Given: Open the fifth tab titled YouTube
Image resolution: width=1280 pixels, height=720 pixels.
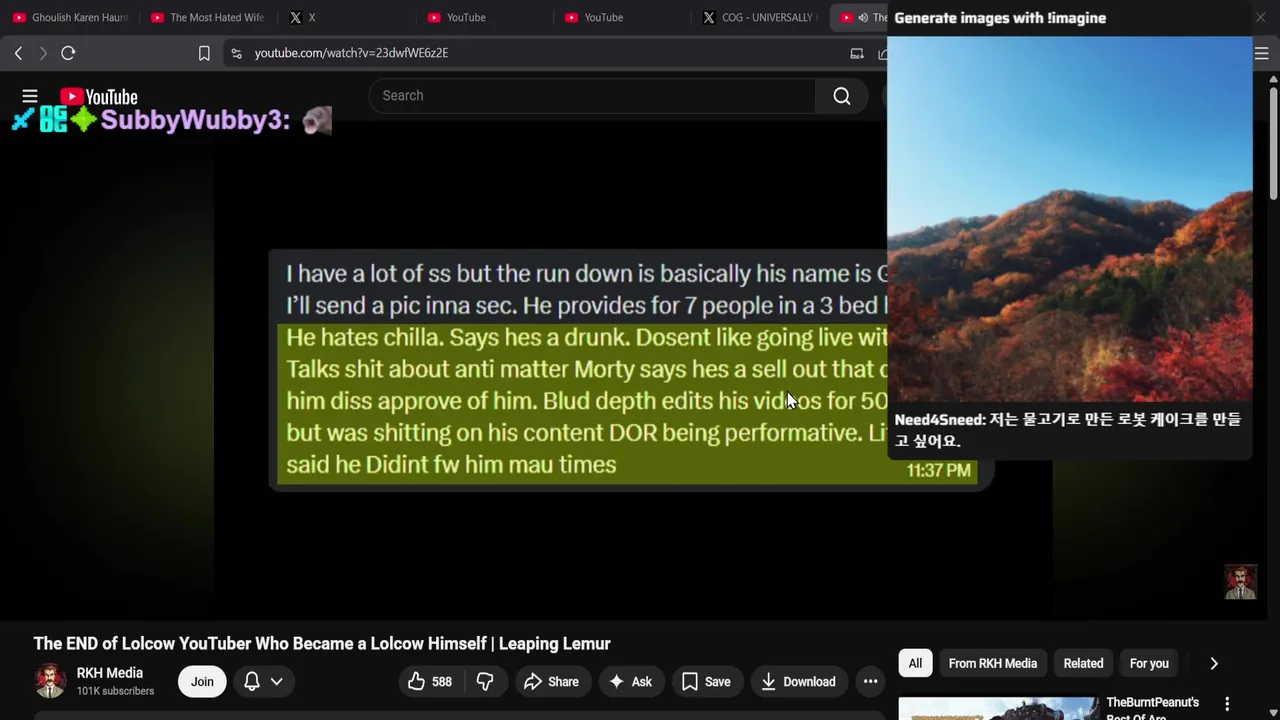Looking at the screenshot, I should pyautogui.click(x=622, y=17).
